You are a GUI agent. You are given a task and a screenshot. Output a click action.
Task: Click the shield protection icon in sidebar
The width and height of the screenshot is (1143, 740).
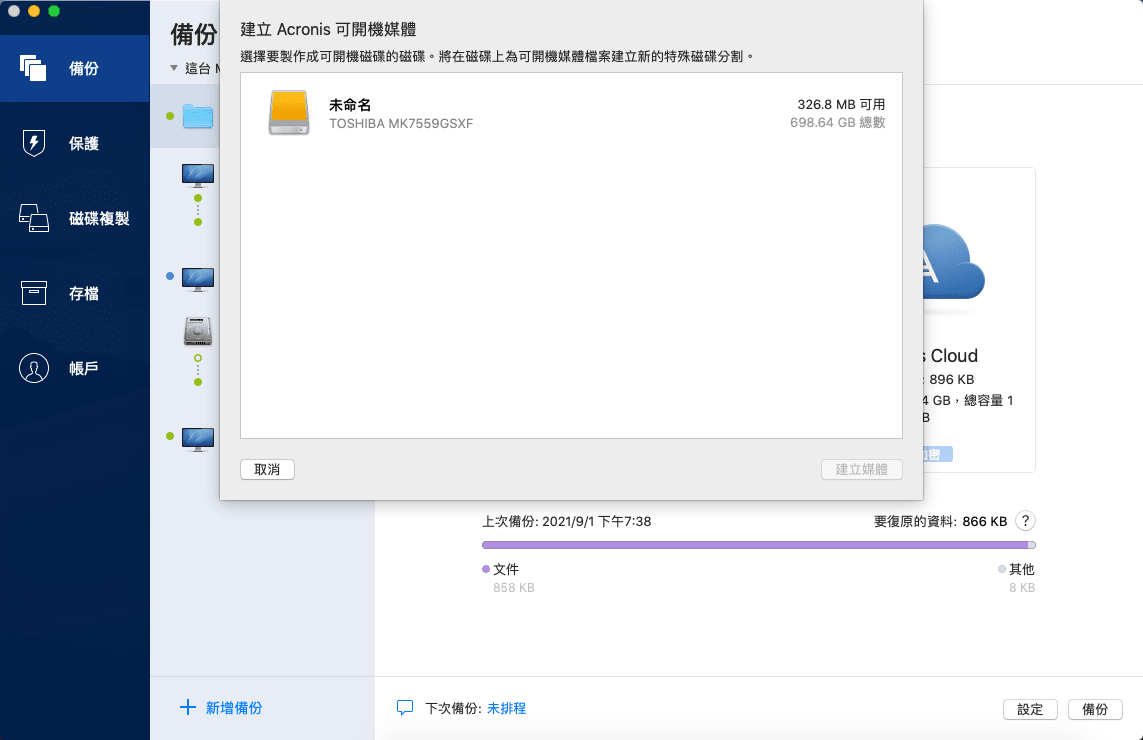(x=34, y=143)
